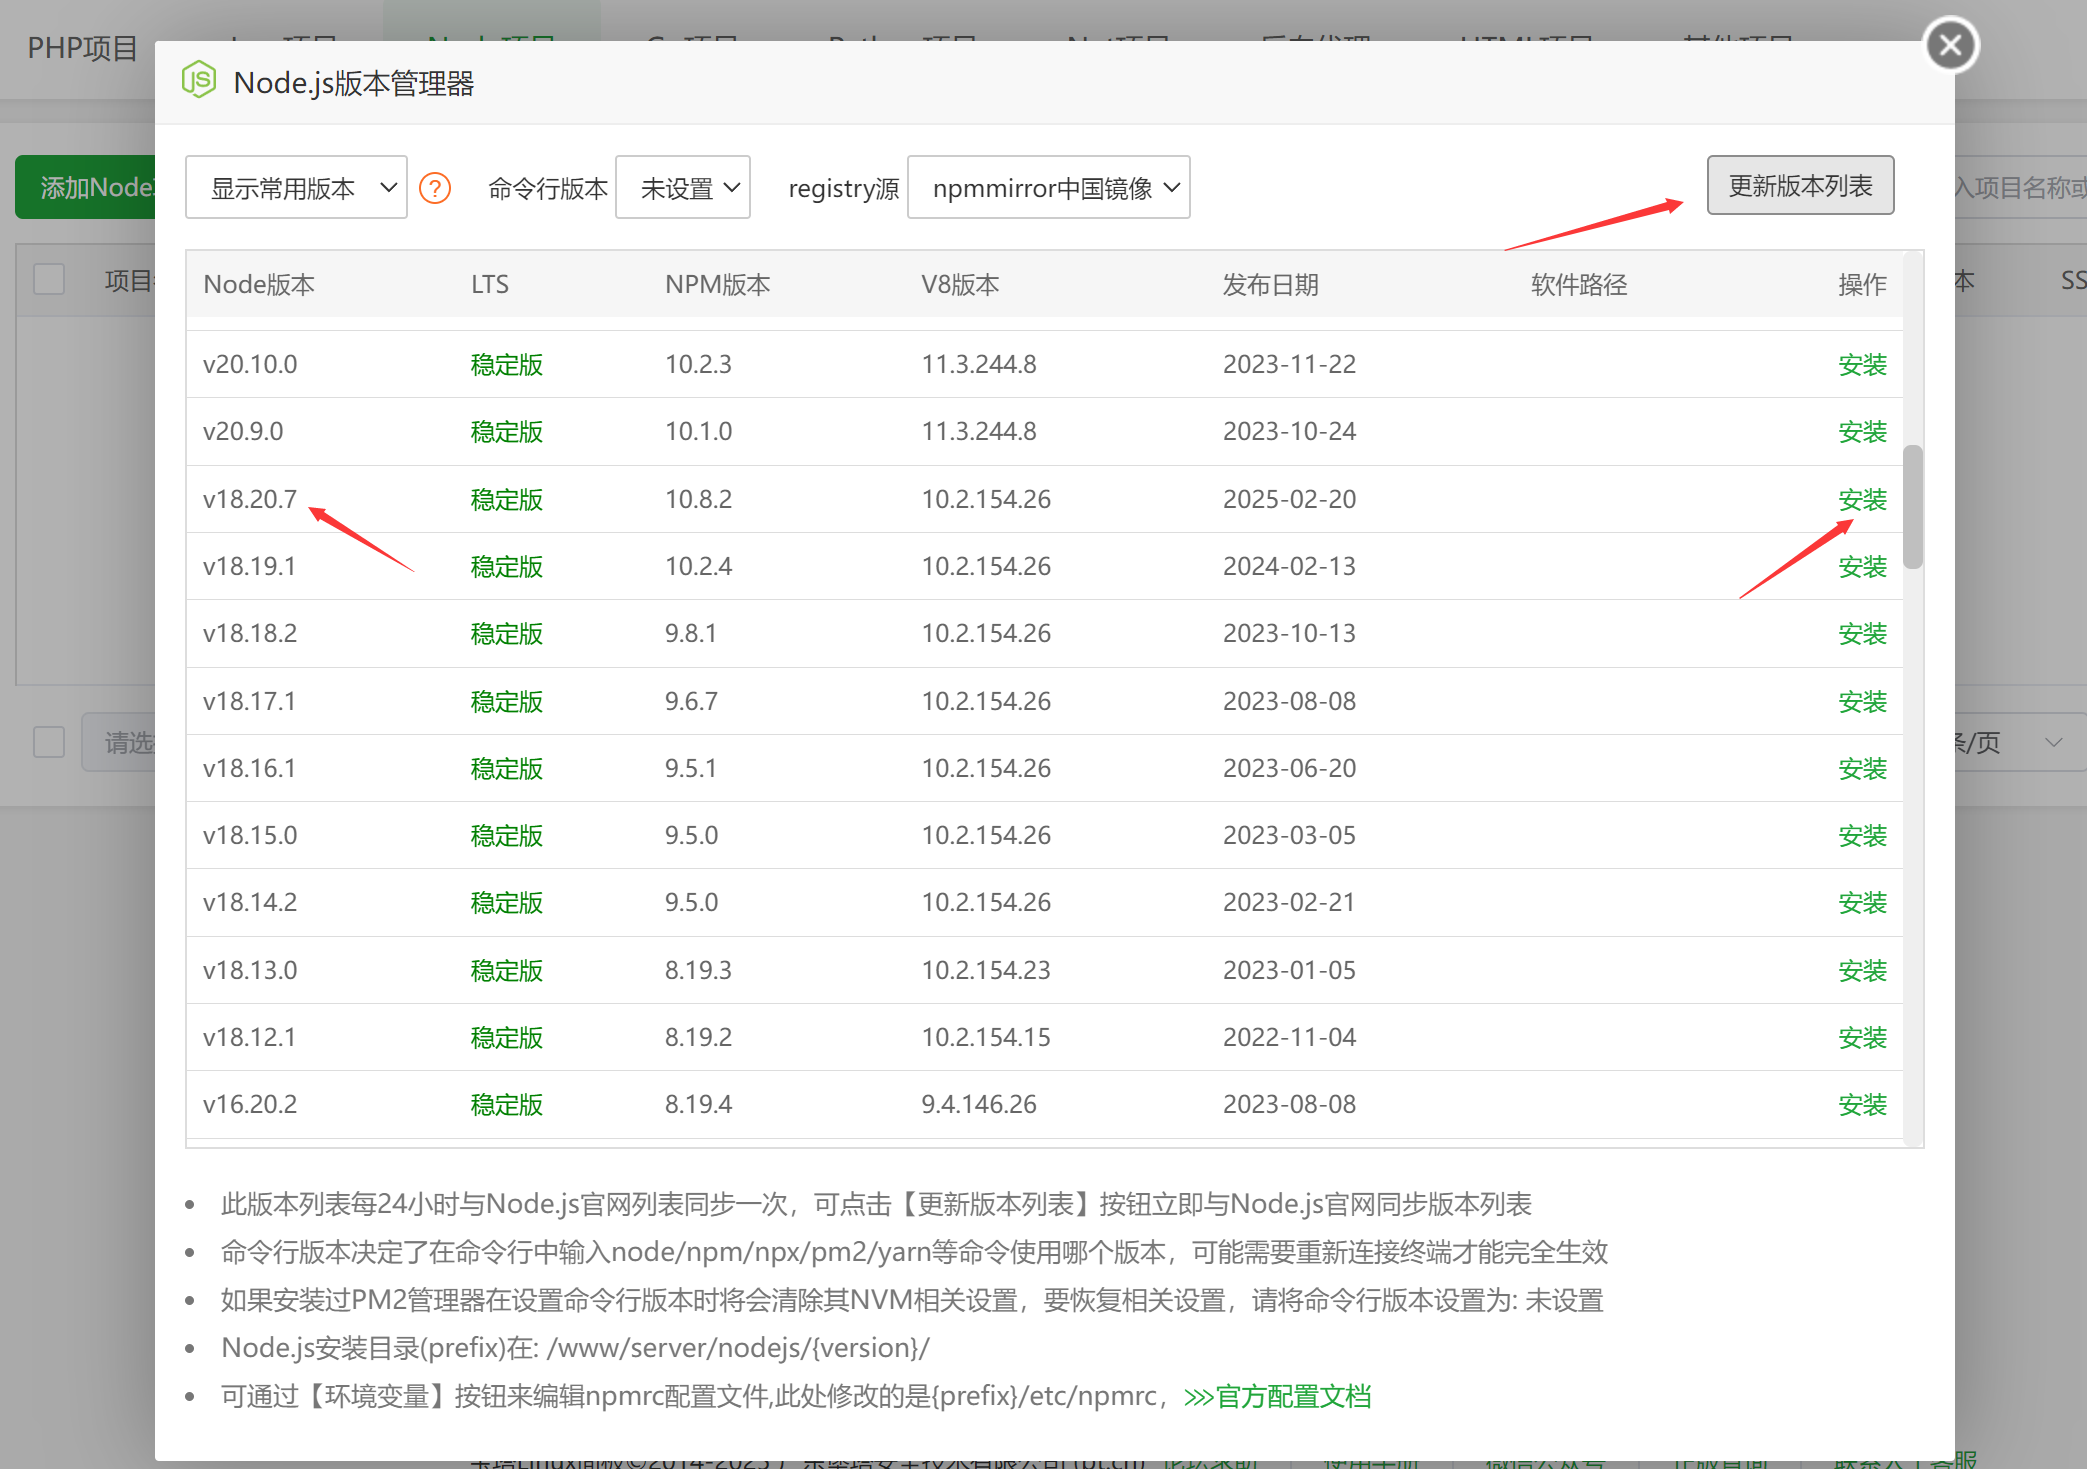Image resolution: width=2087 pixels, height=1469 pixels.
Task: Install Node v20.10.0
Action: click(x=1861, y=365)
